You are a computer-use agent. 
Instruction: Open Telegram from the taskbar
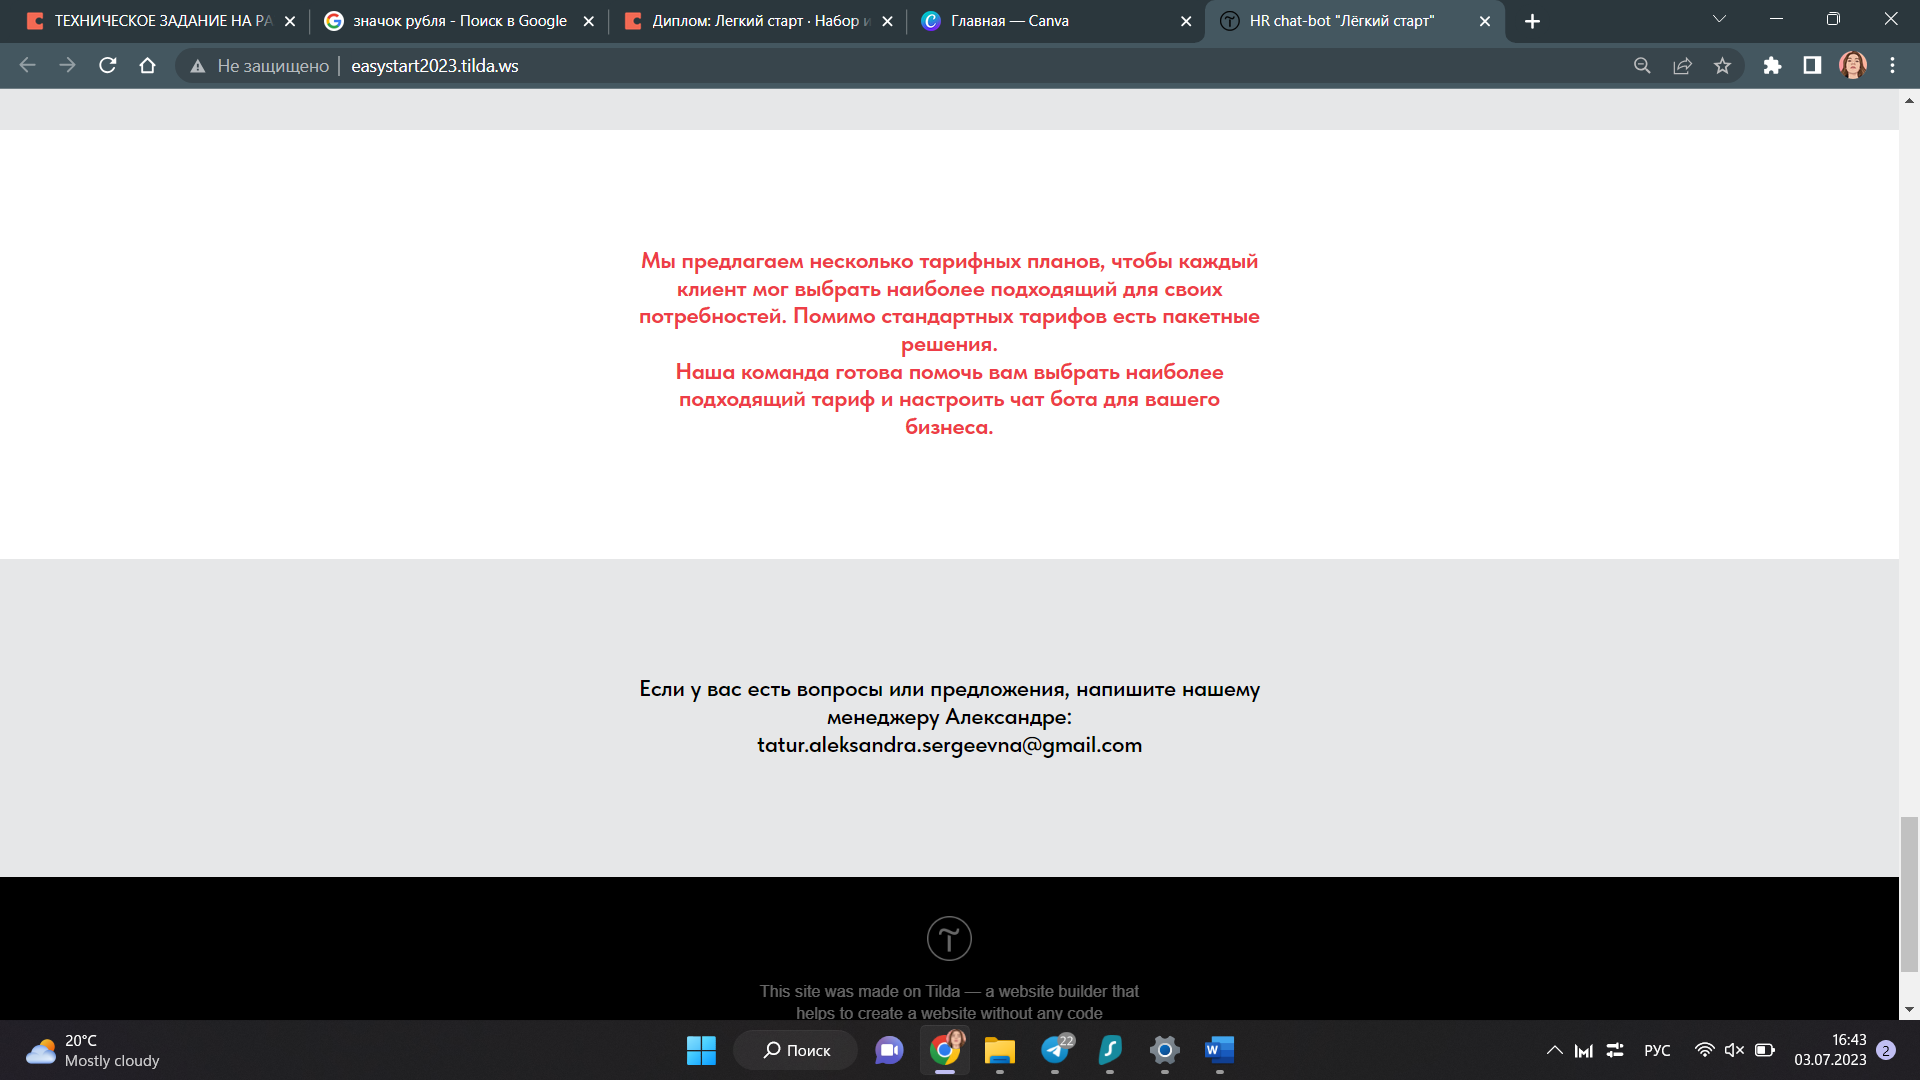[x=1055, y=1050]
